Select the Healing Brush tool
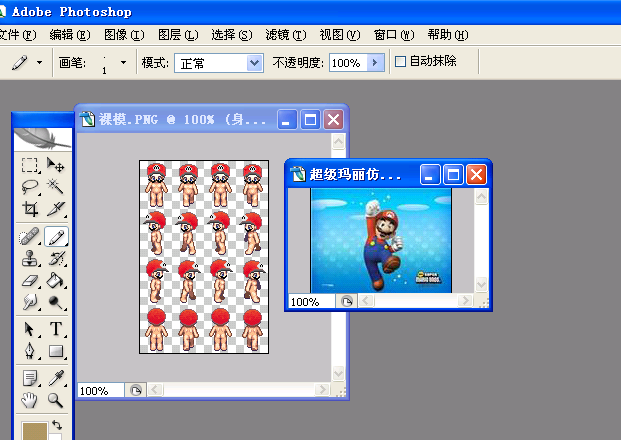Image resolution: width=621 pixels, height=440 pixels. [x=30, y=237]
